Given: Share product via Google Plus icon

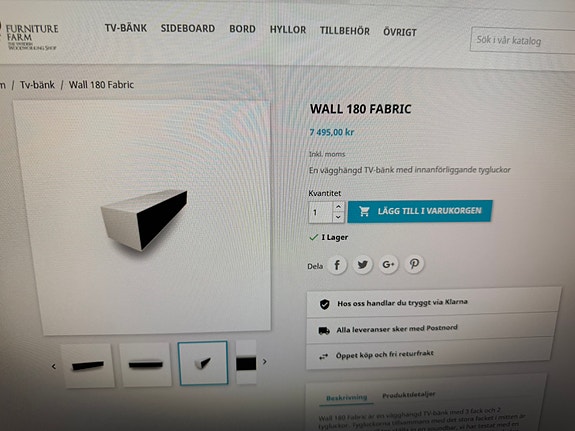Looking at the screenshot, I should coord(388,264).
